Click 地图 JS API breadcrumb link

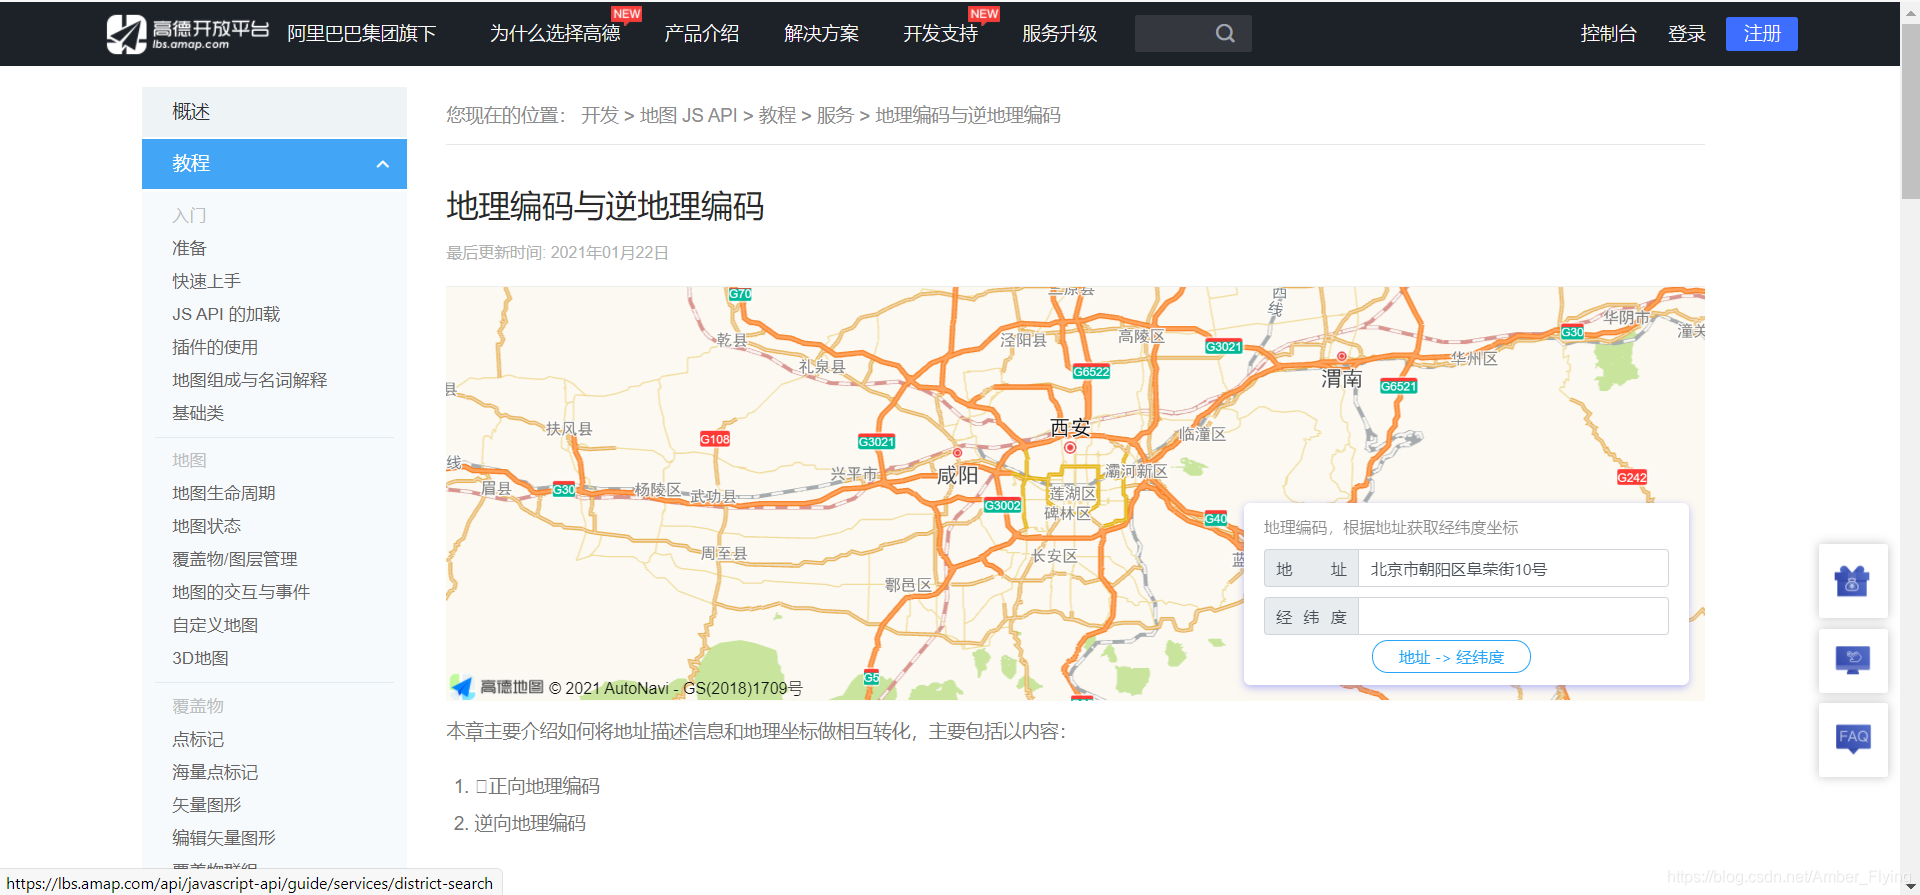click(688, 115)
